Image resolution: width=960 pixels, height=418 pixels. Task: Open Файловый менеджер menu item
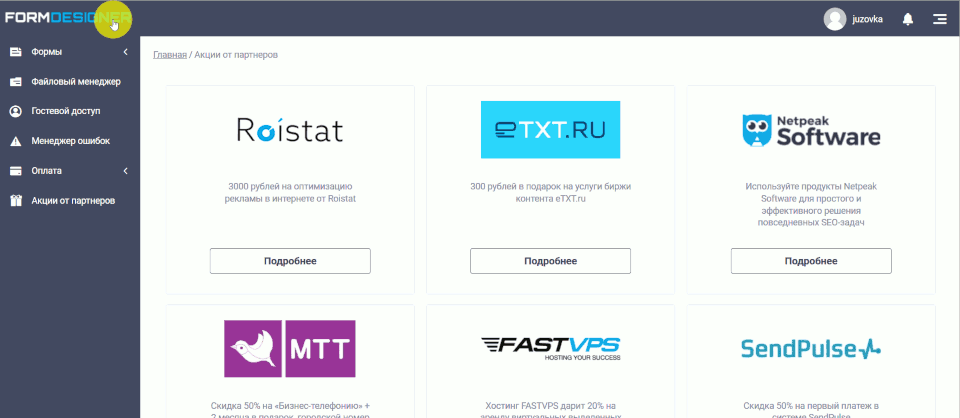tap(76, 82)
